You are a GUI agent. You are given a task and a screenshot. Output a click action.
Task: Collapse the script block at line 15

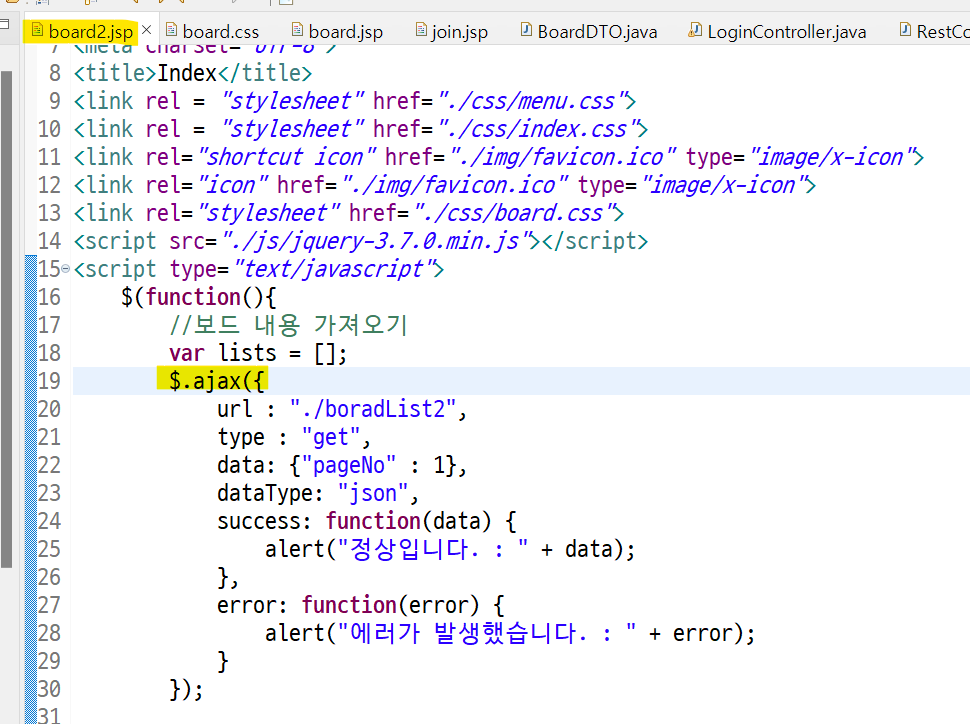66,269
